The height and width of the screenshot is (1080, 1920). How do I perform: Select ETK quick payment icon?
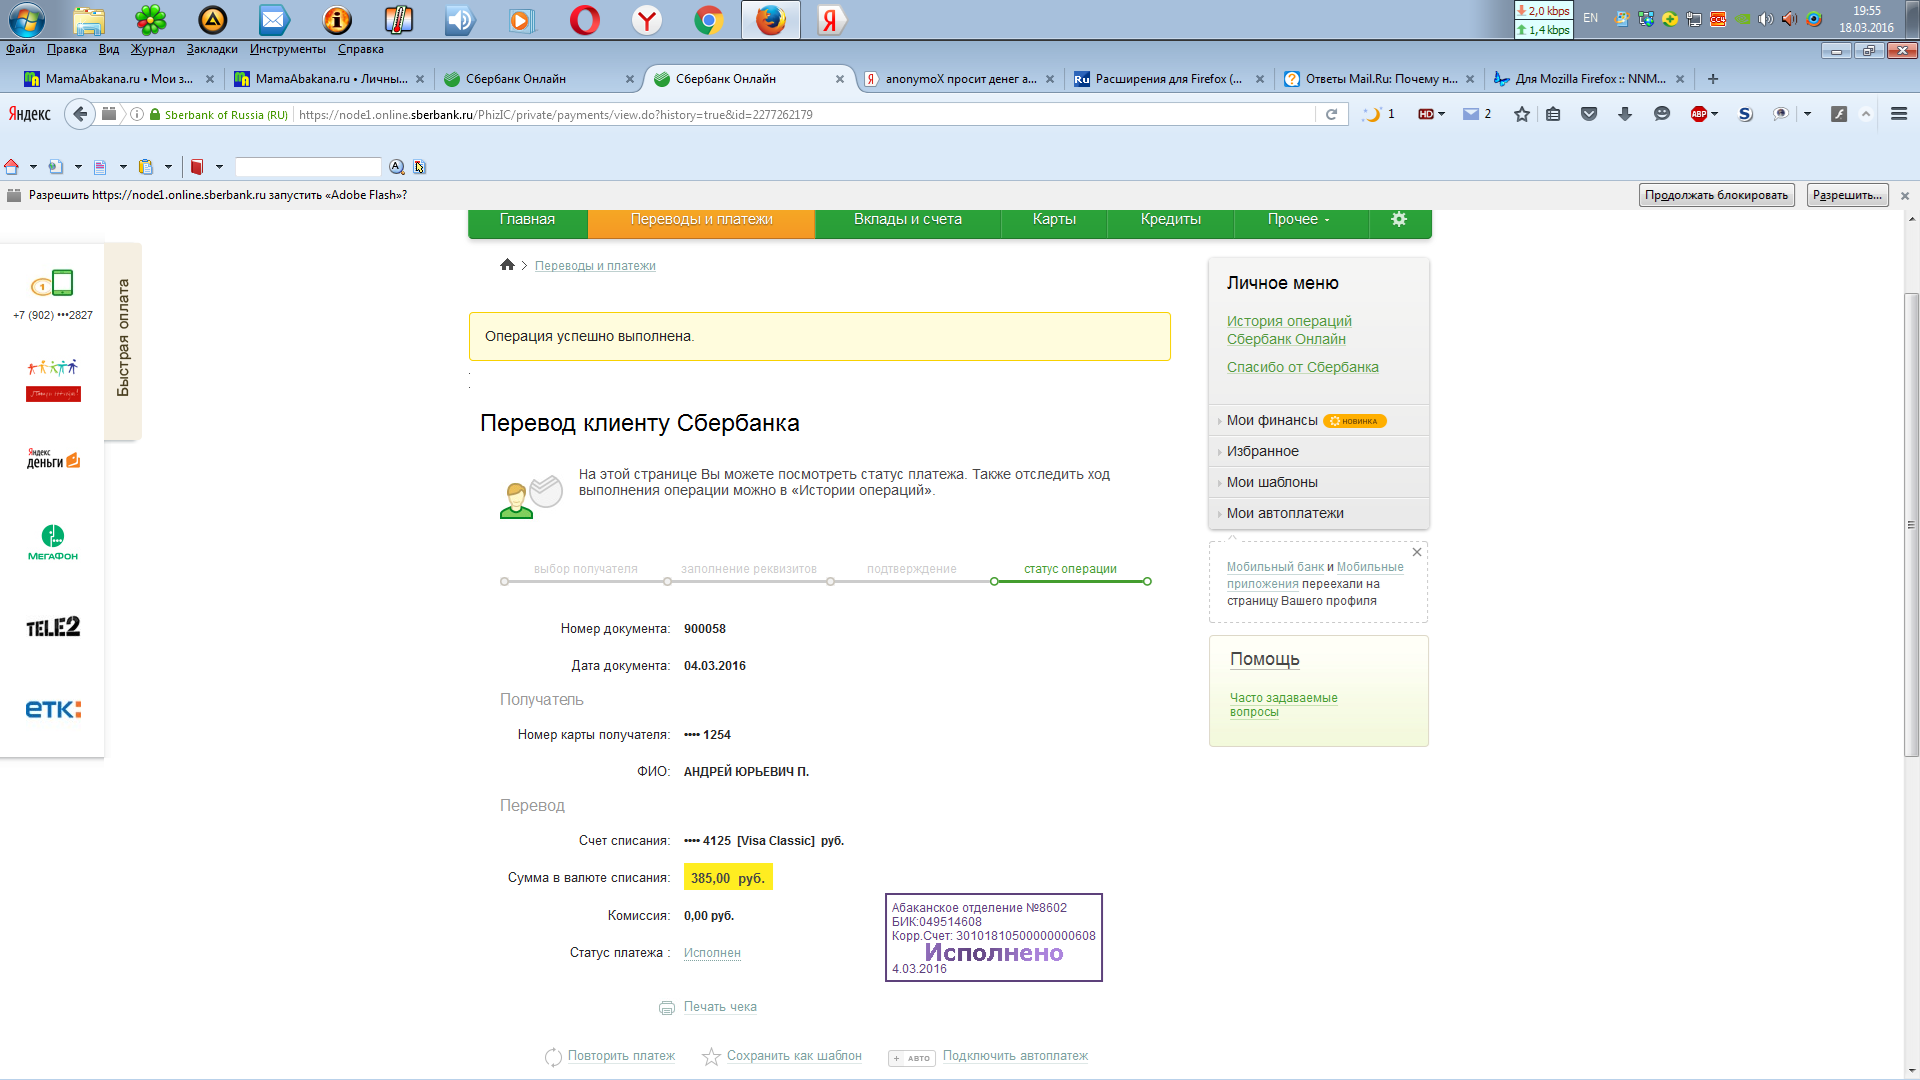[x=53, y=709]
